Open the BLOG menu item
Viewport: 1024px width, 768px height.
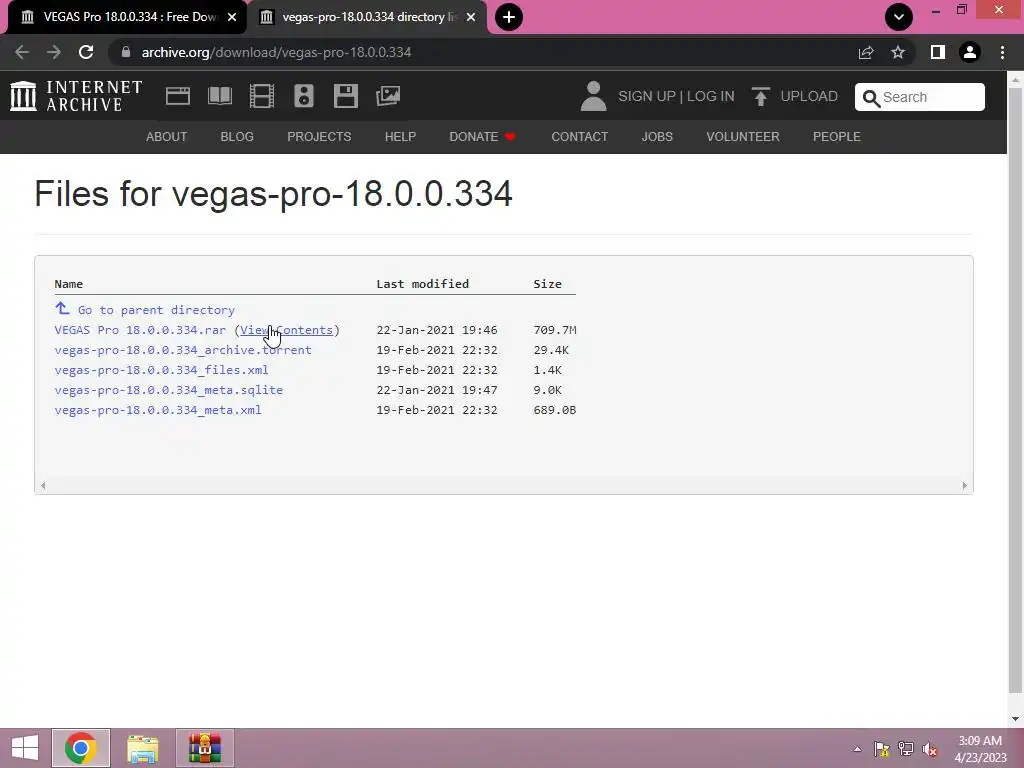[237, 136]
